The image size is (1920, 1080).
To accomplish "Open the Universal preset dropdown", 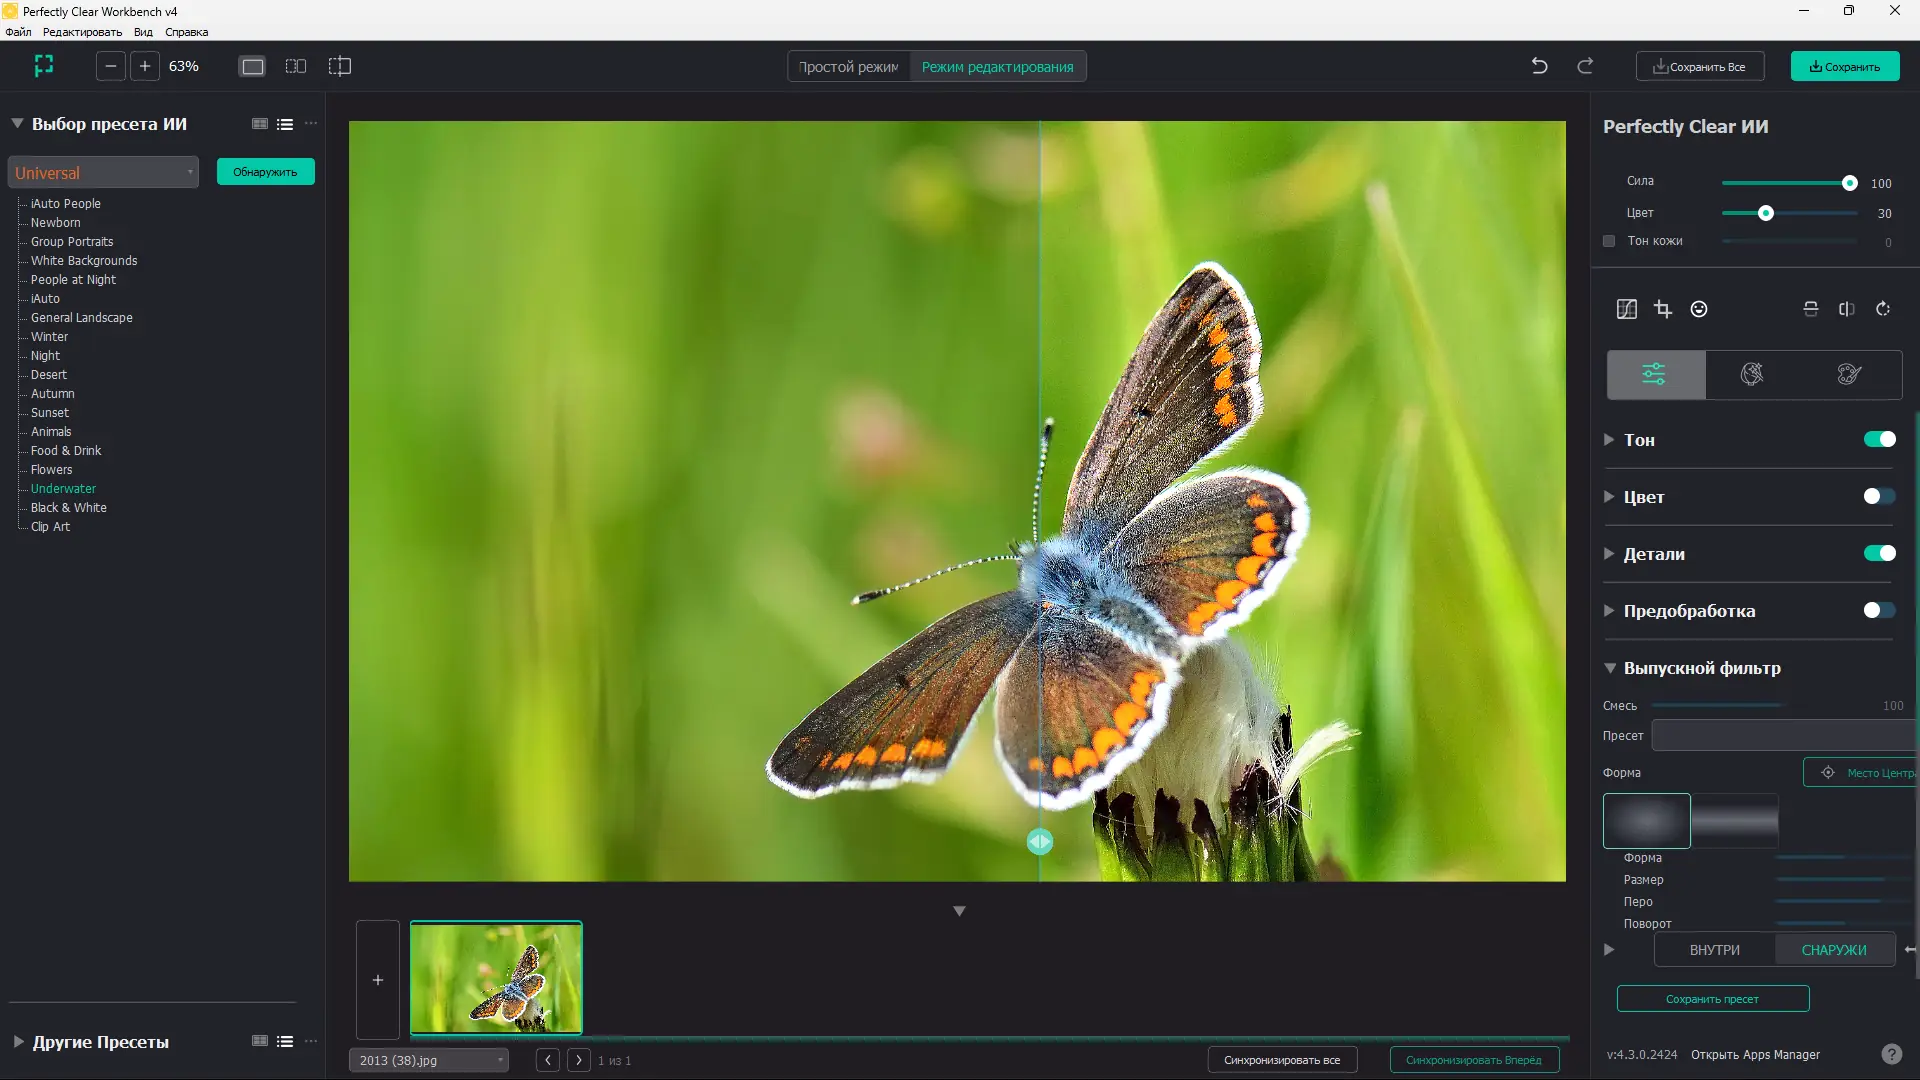I will 103,173.
